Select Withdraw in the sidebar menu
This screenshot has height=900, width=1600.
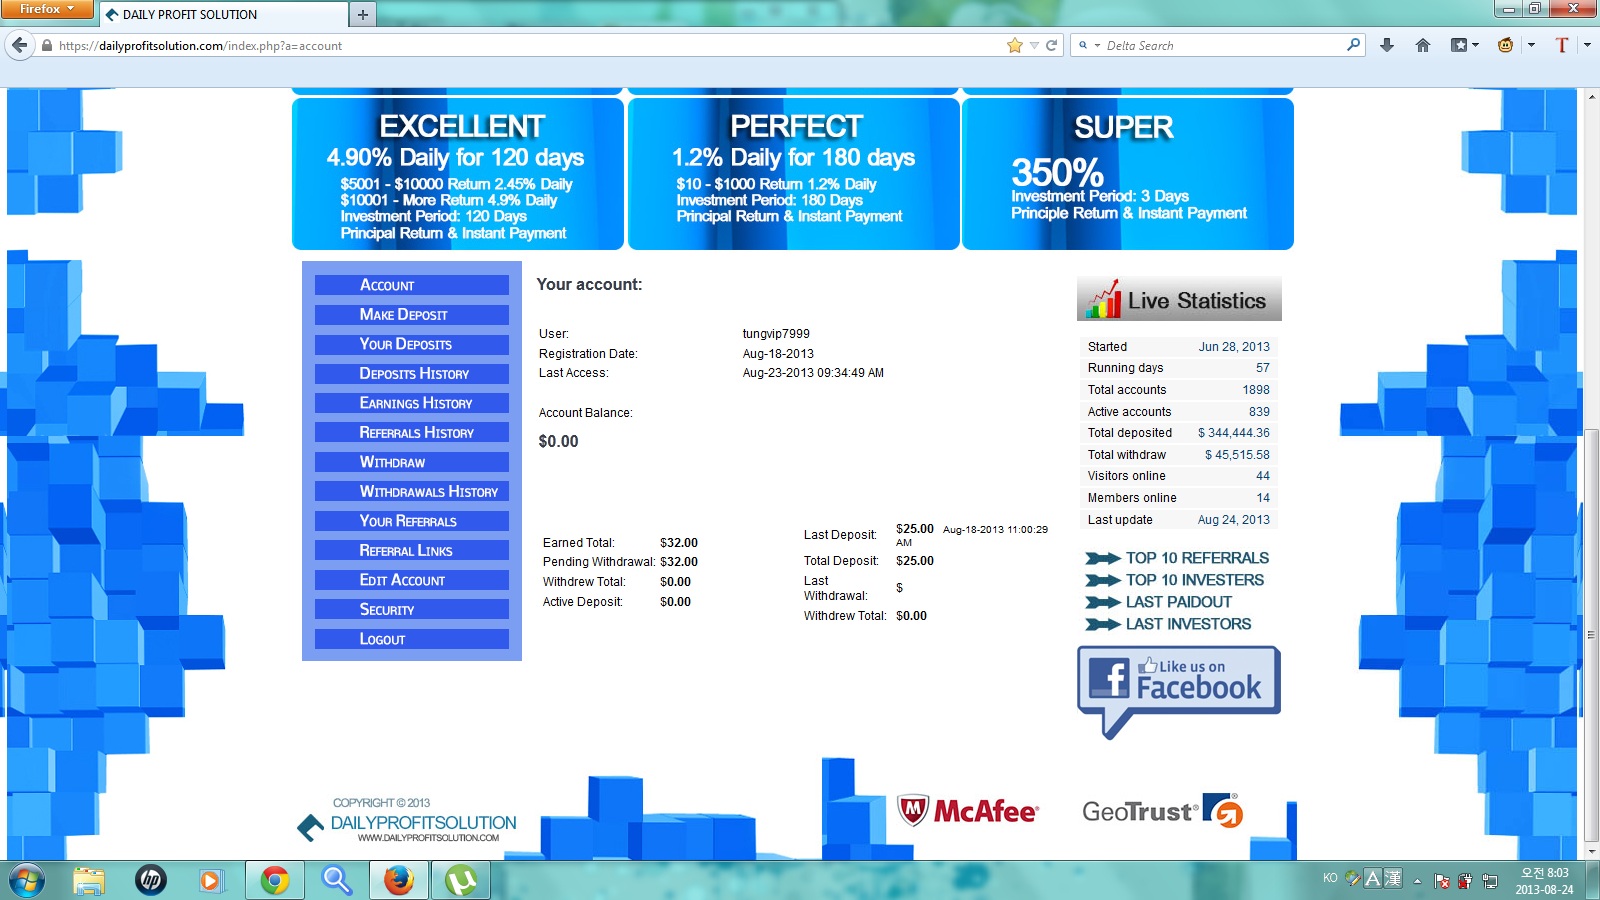pyautogui.click(x=412, y=462)
